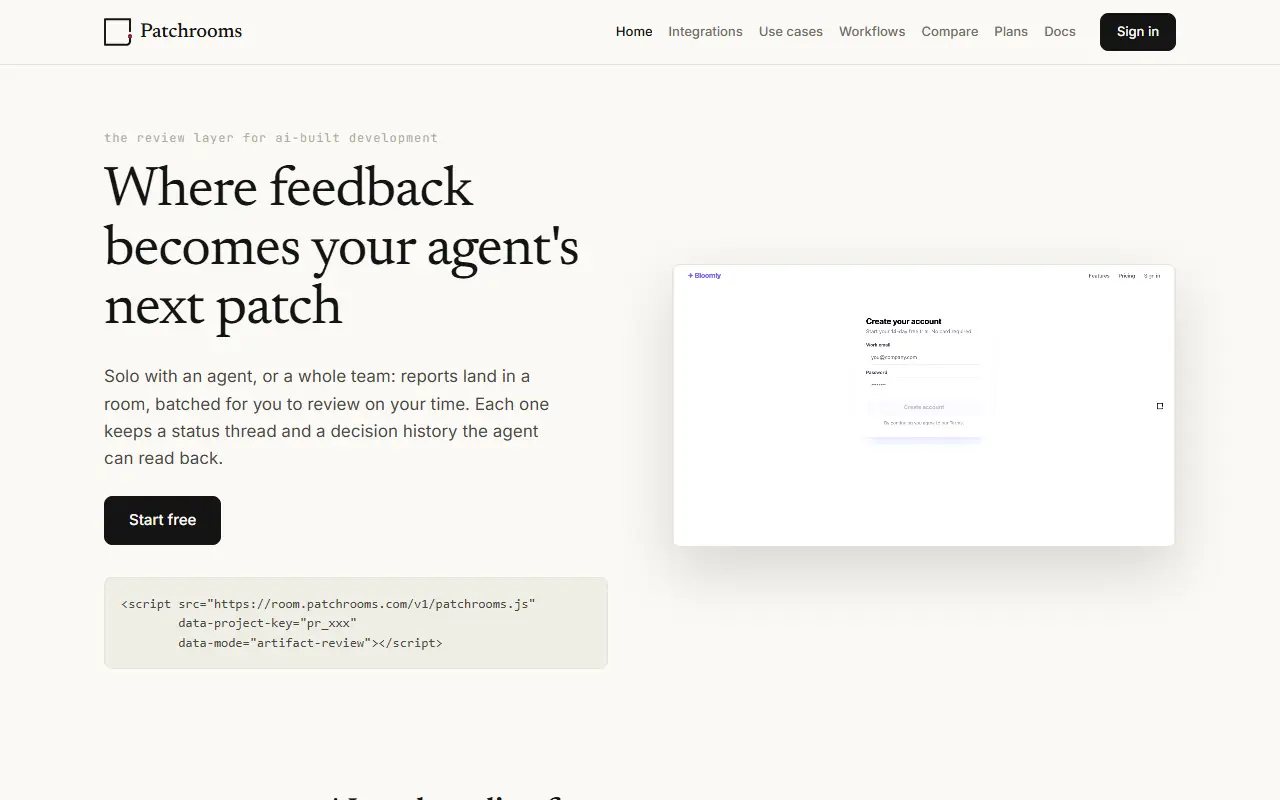Viewport: 1280px width, 800px height.
Task: Click Create account in the Bloomly preview
Action: pos(924,407)
